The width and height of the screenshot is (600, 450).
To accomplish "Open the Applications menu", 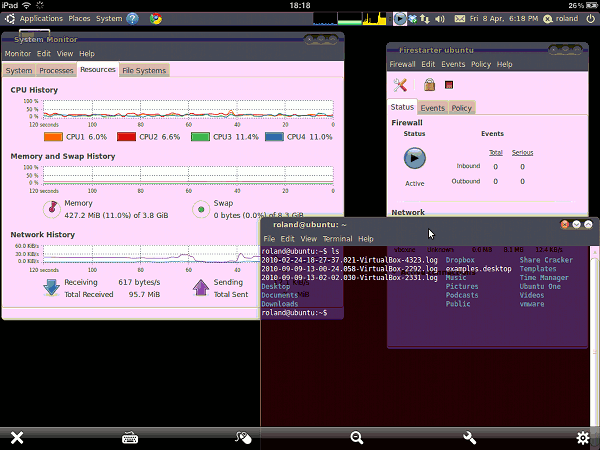I will click(x=41, y=18).
